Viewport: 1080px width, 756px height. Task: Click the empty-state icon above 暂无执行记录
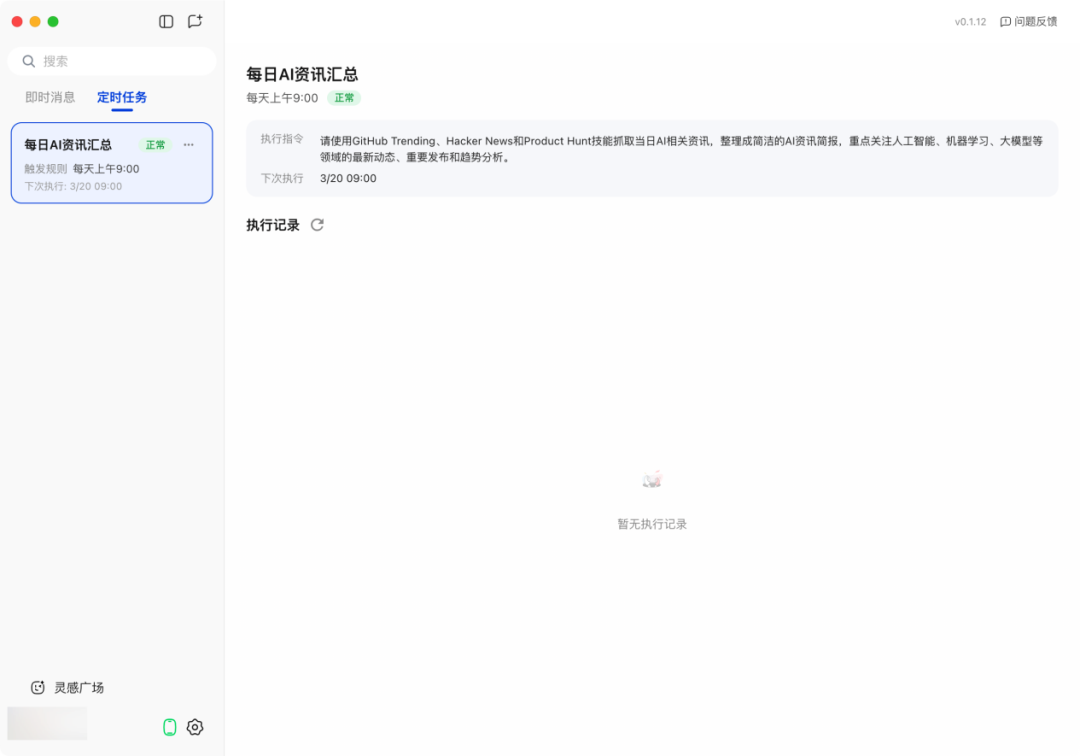coord(652,481)
